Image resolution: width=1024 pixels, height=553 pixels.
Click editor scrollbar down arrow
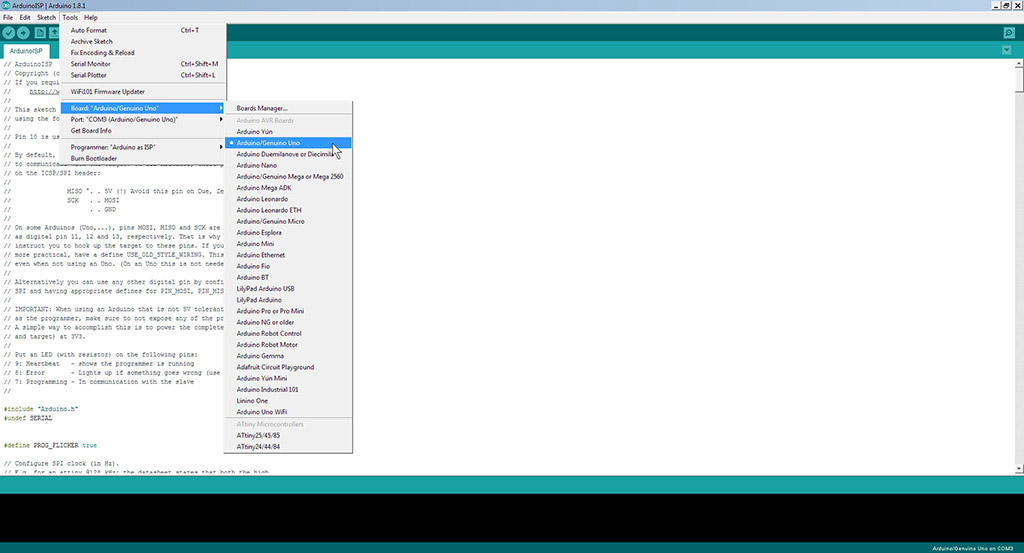click(1019, 469)
